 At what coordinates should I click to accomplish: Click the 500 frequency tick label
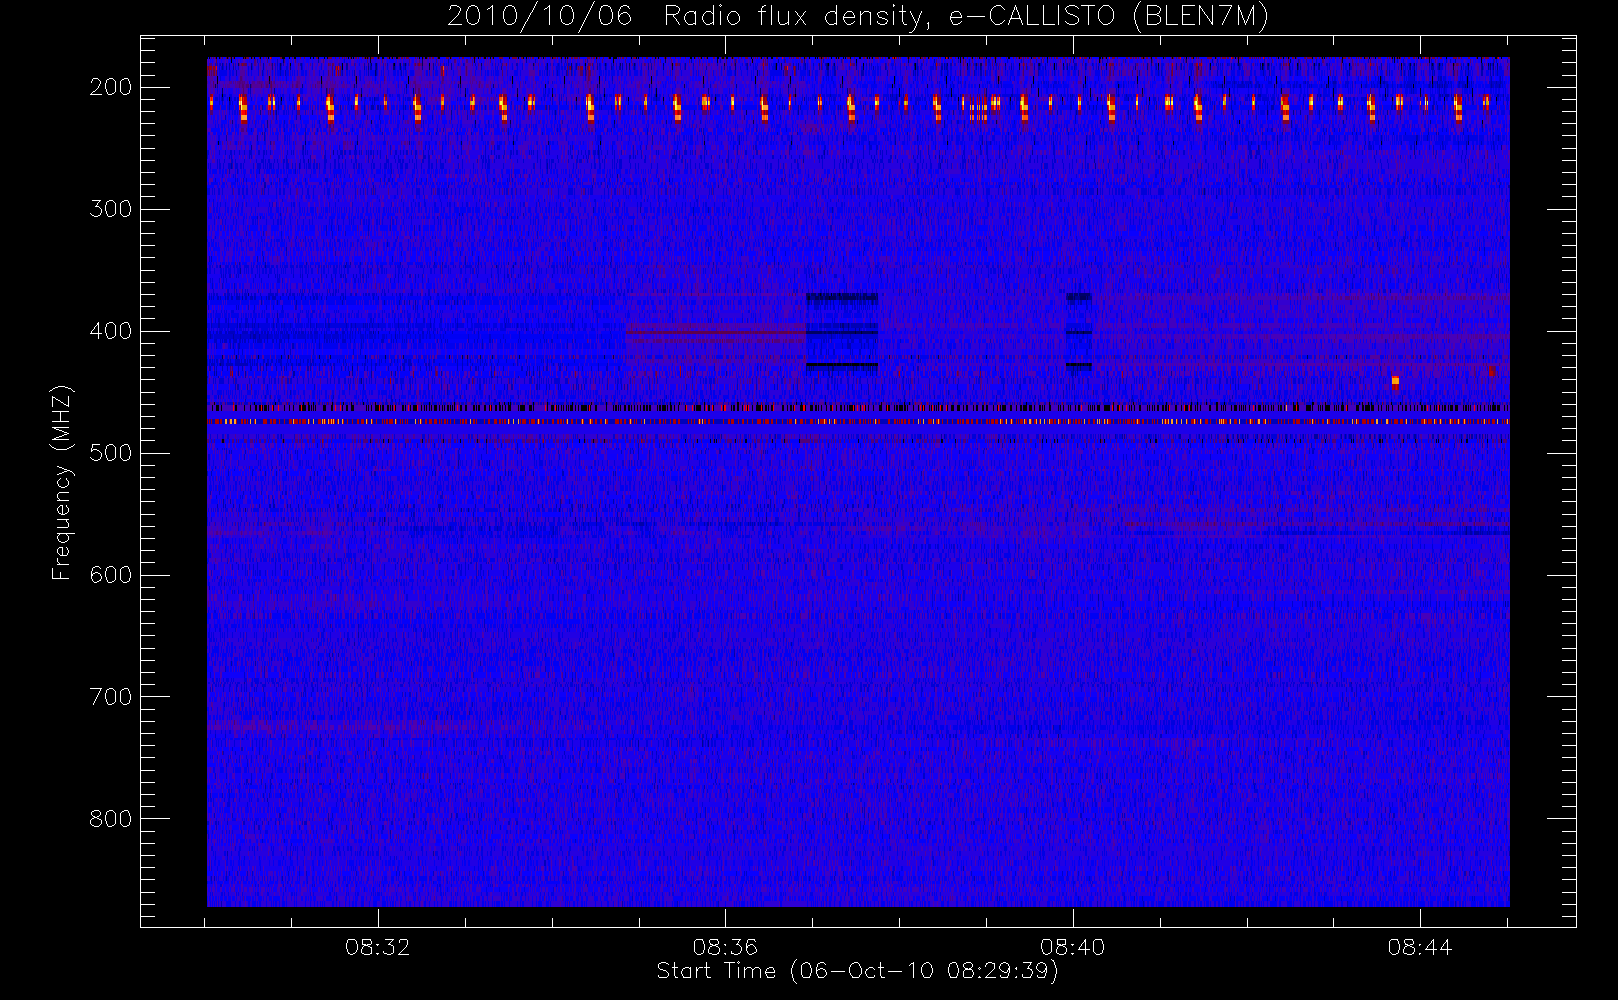tap(111, 453)
